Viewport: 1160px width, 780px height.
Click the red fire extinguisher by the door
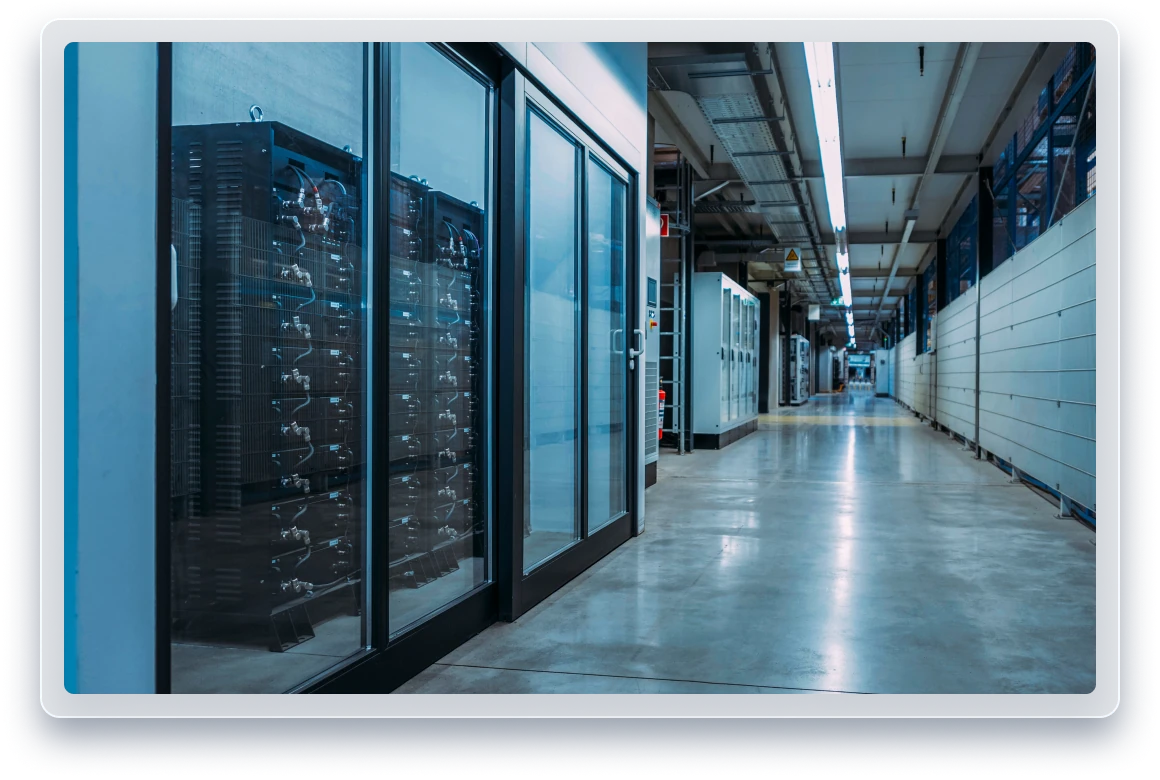661,411
